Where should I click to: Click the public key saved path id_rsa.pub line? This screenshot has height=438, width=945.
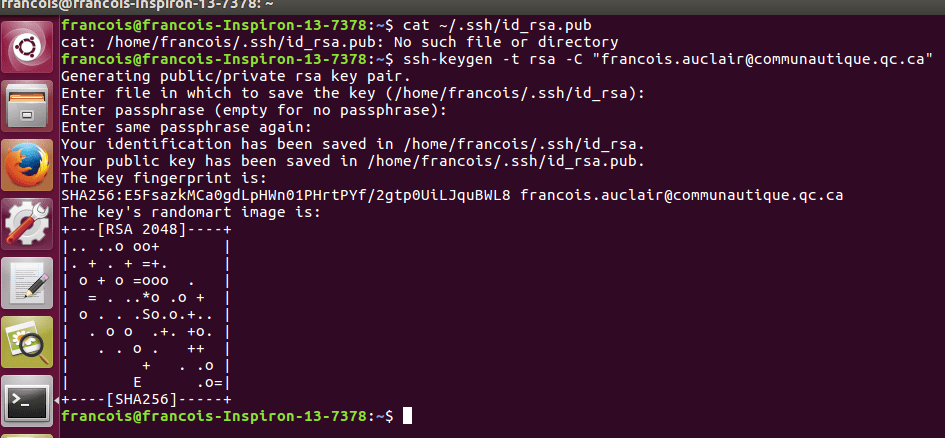(353, 161)
